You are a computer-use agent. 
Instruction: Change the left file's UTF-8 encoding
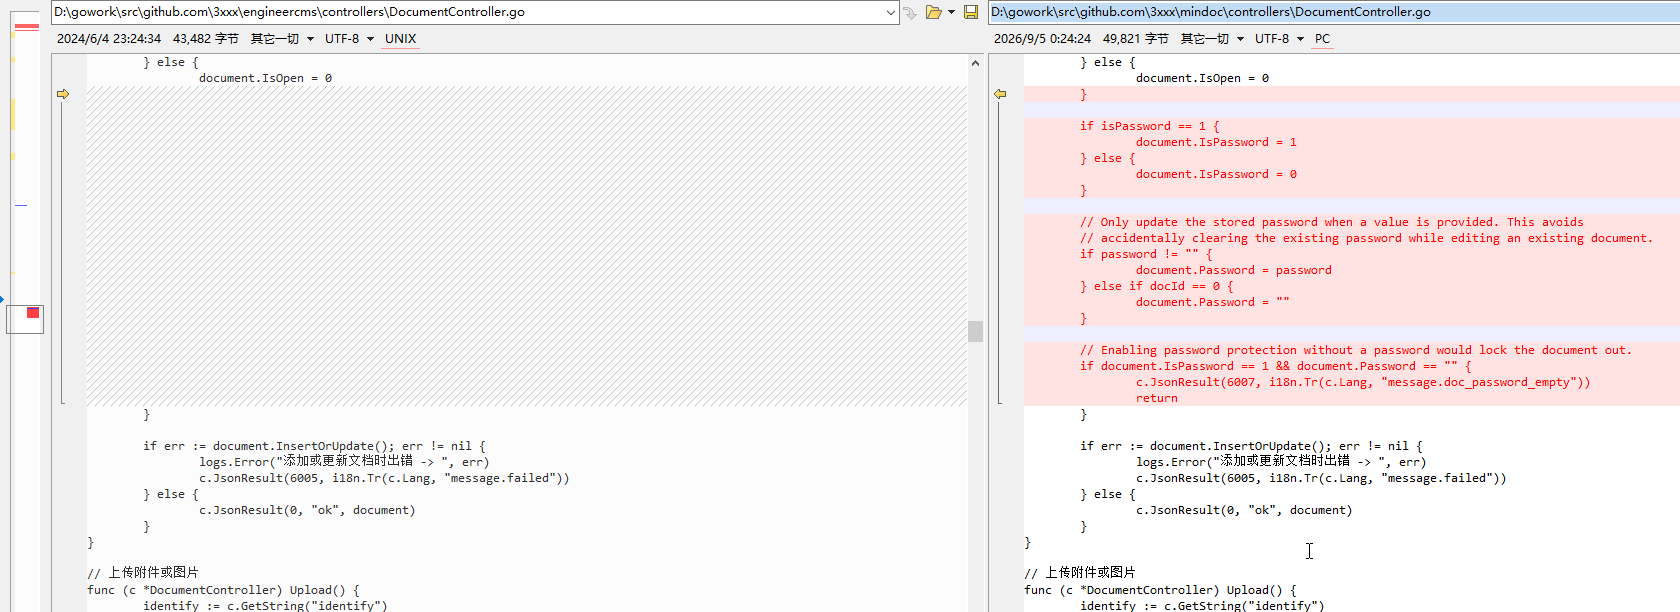(349, 38)
